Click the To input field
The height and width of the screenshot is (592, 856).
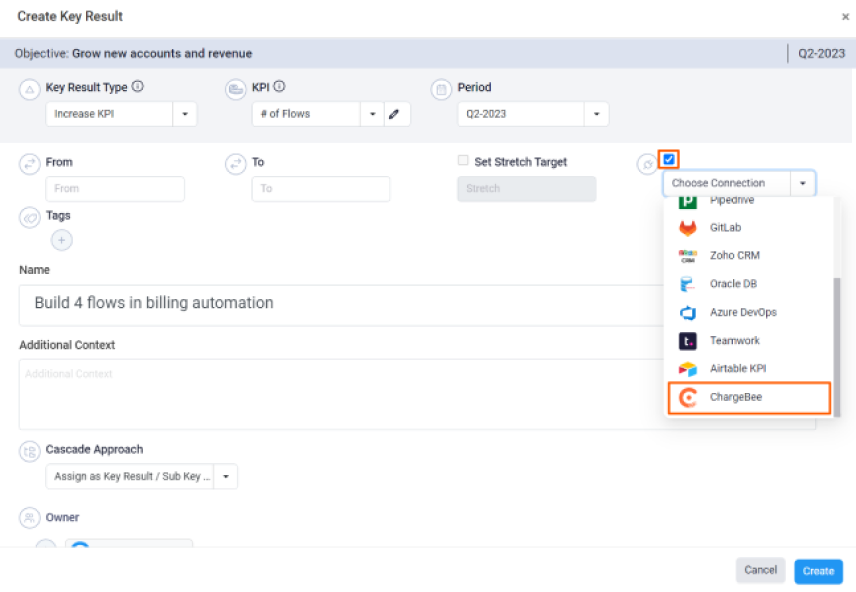pos(321,189)
